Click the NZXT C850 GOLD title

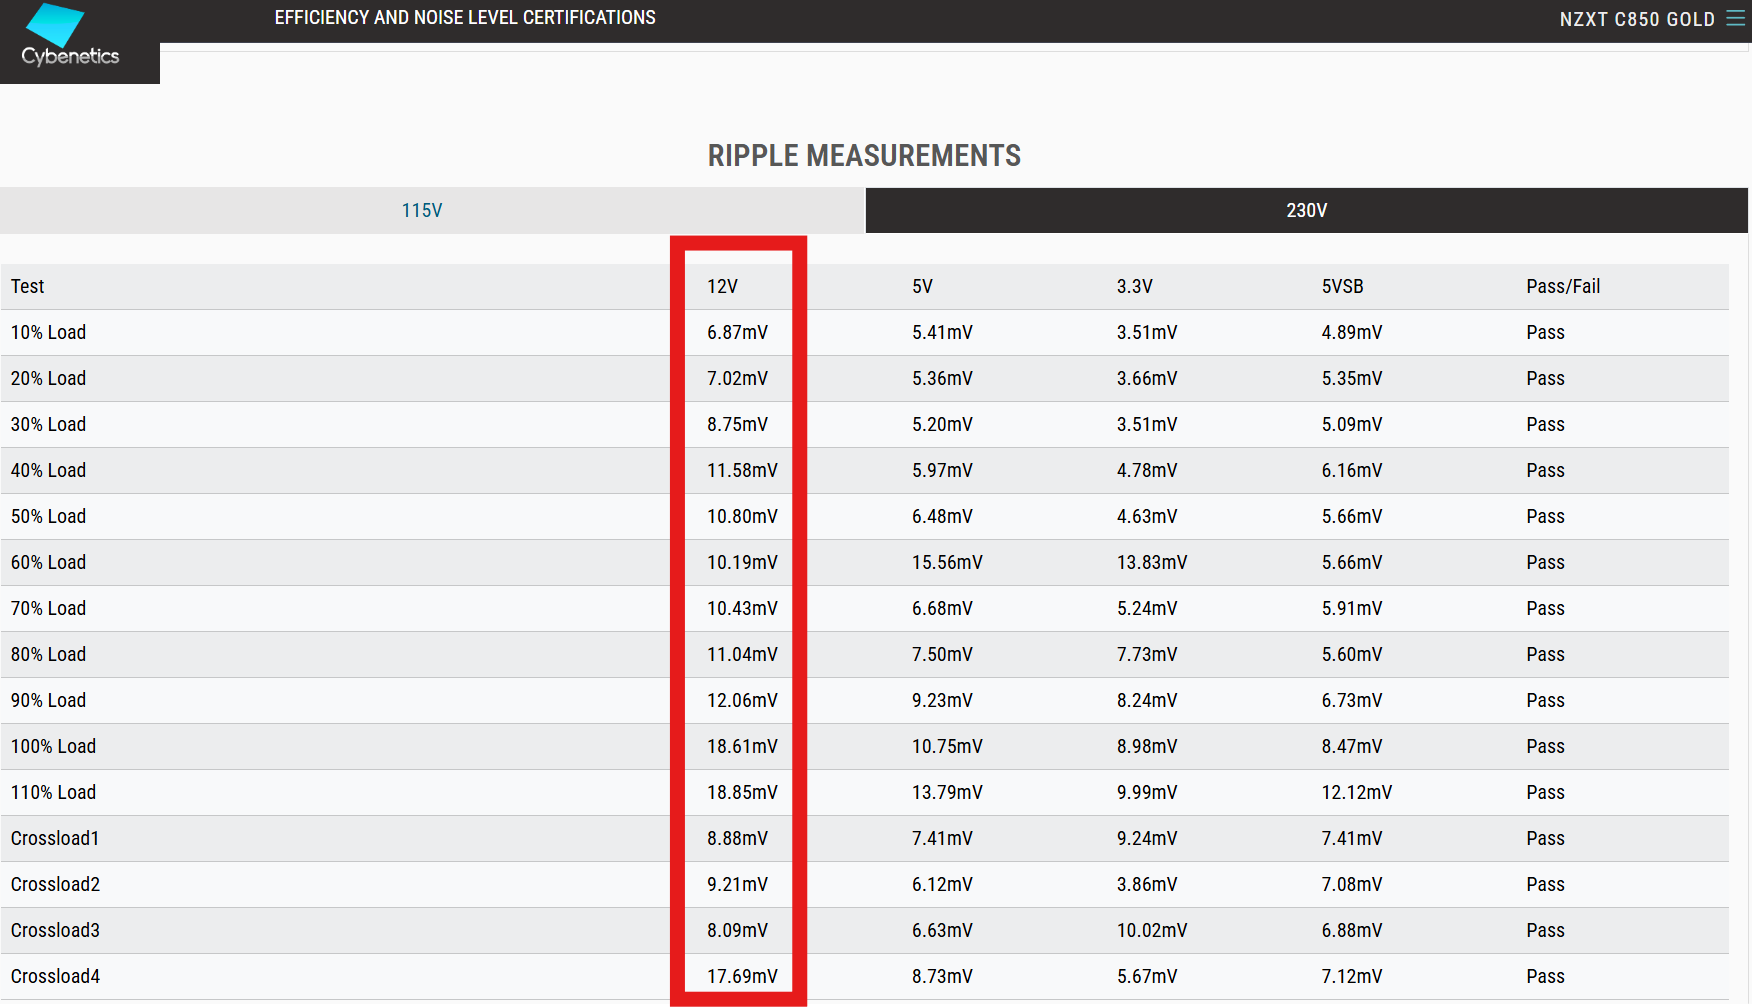coord(1637,19)
